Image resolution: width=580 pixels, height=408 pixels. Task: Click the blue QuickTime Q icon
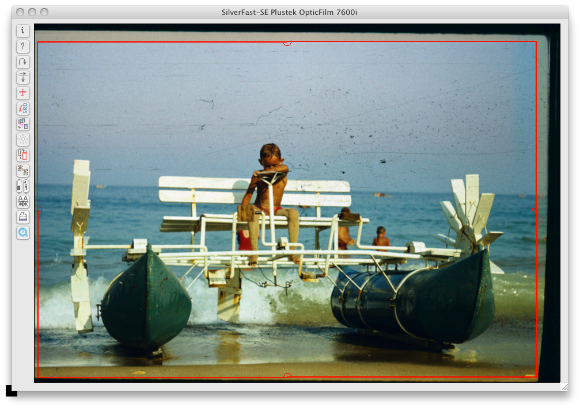point(23,233)
